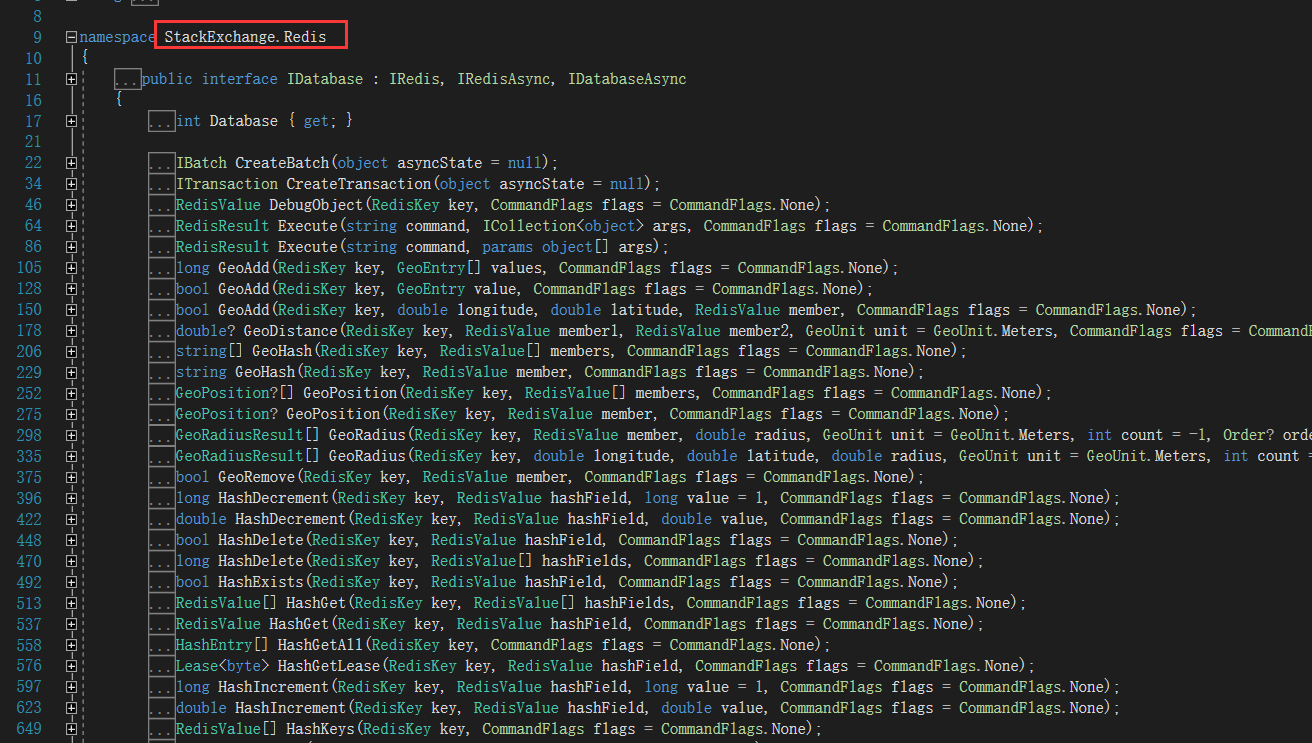Open ellipsis box on line 513 RedisValue[] HashGet
The height and width of the screenshot is (743, 1312).
point(161,604)
